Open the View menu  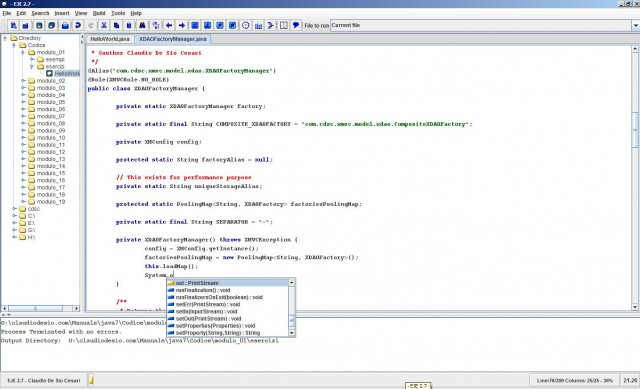tap(81, 13)
